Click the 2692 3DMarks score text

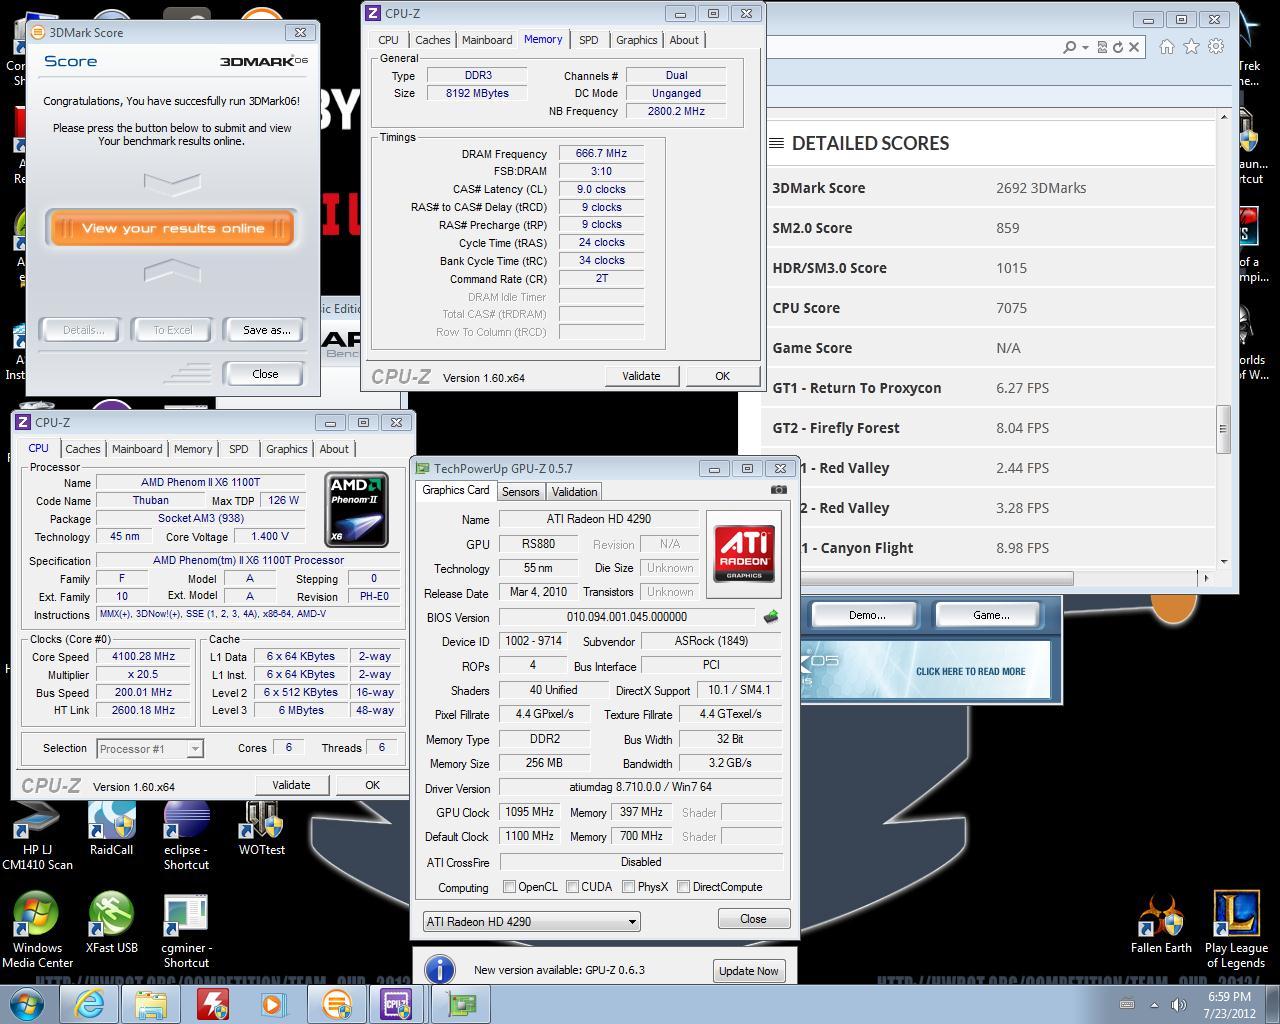coord(1041,188)
